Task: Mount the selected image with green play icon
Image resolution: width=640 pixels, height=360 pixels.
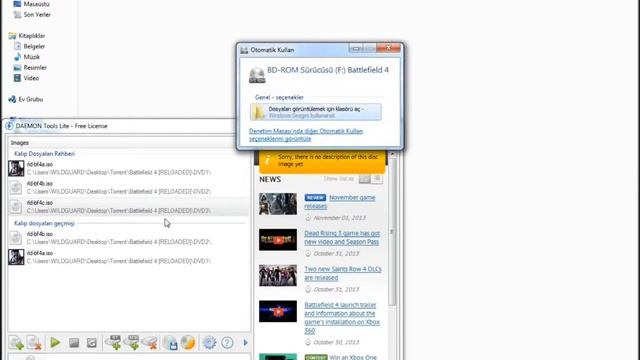Action: click(55, 342)
